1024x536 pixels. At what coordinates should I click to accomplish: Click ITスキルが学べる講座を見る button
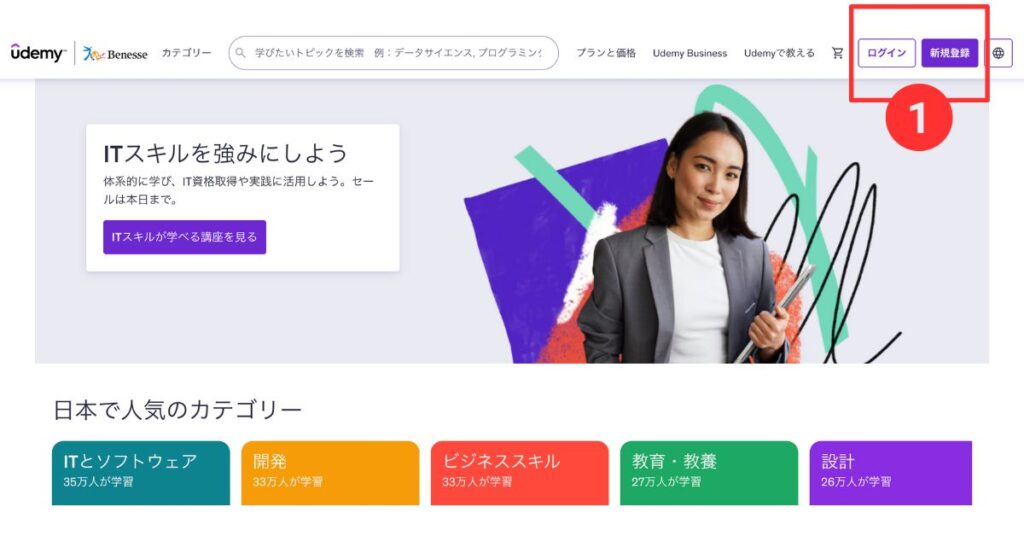[x=185, y=237]
